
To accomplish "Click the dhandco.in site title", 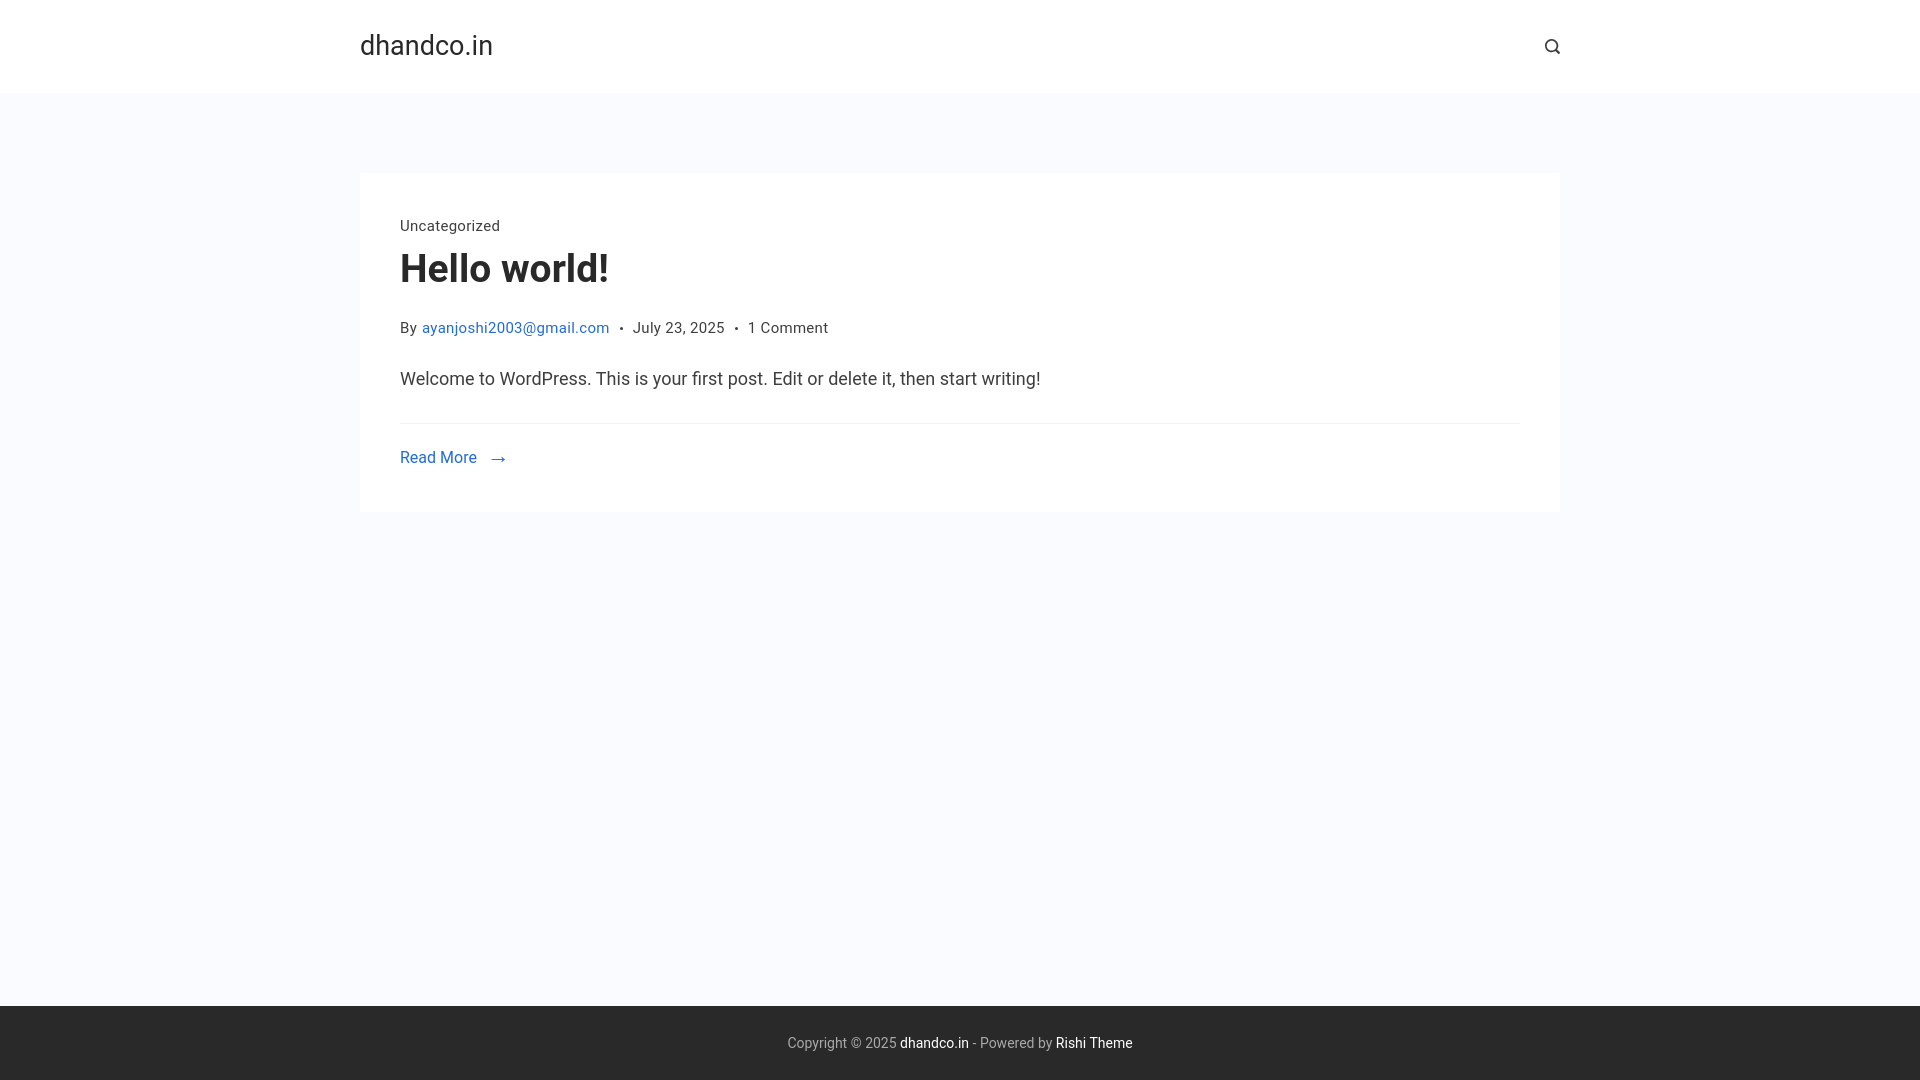I will [x=426, y=46].
